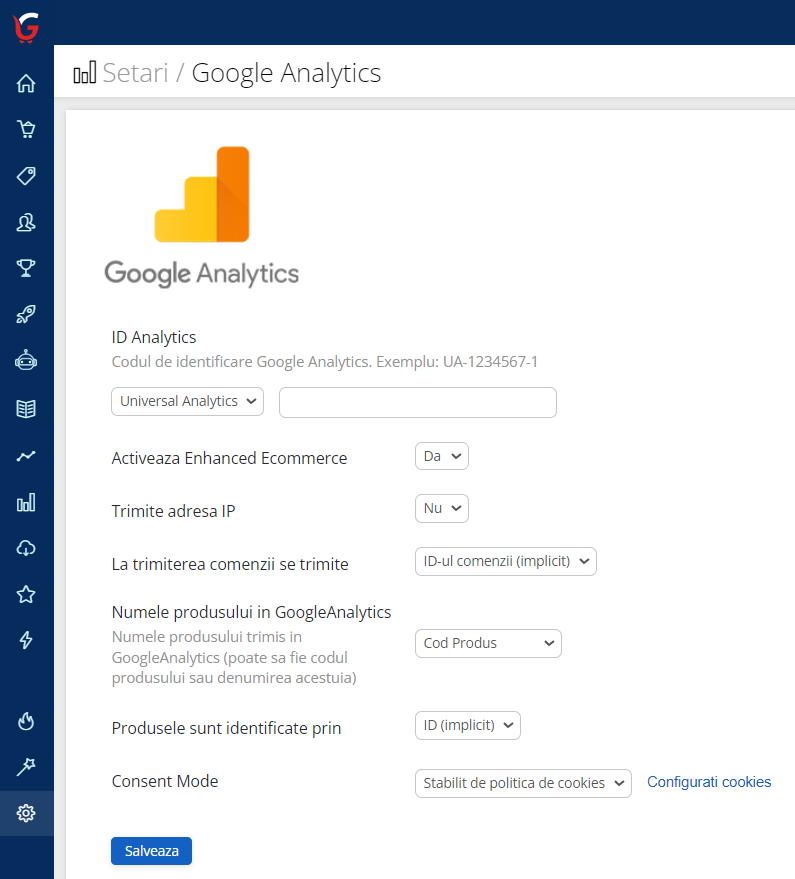Open the customers people icon
This screenshot has width=795, height=879.
click(26, 222)
